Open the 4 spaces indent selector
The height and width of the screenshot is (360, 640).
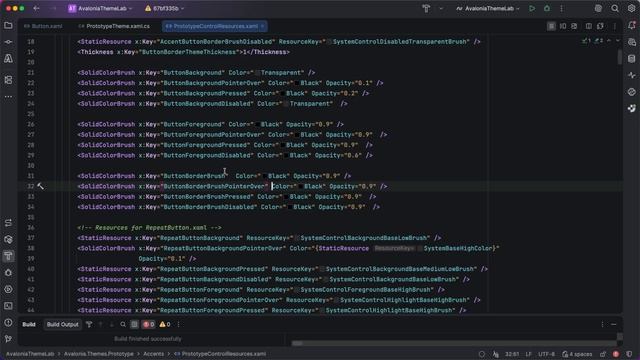[577, 354]
